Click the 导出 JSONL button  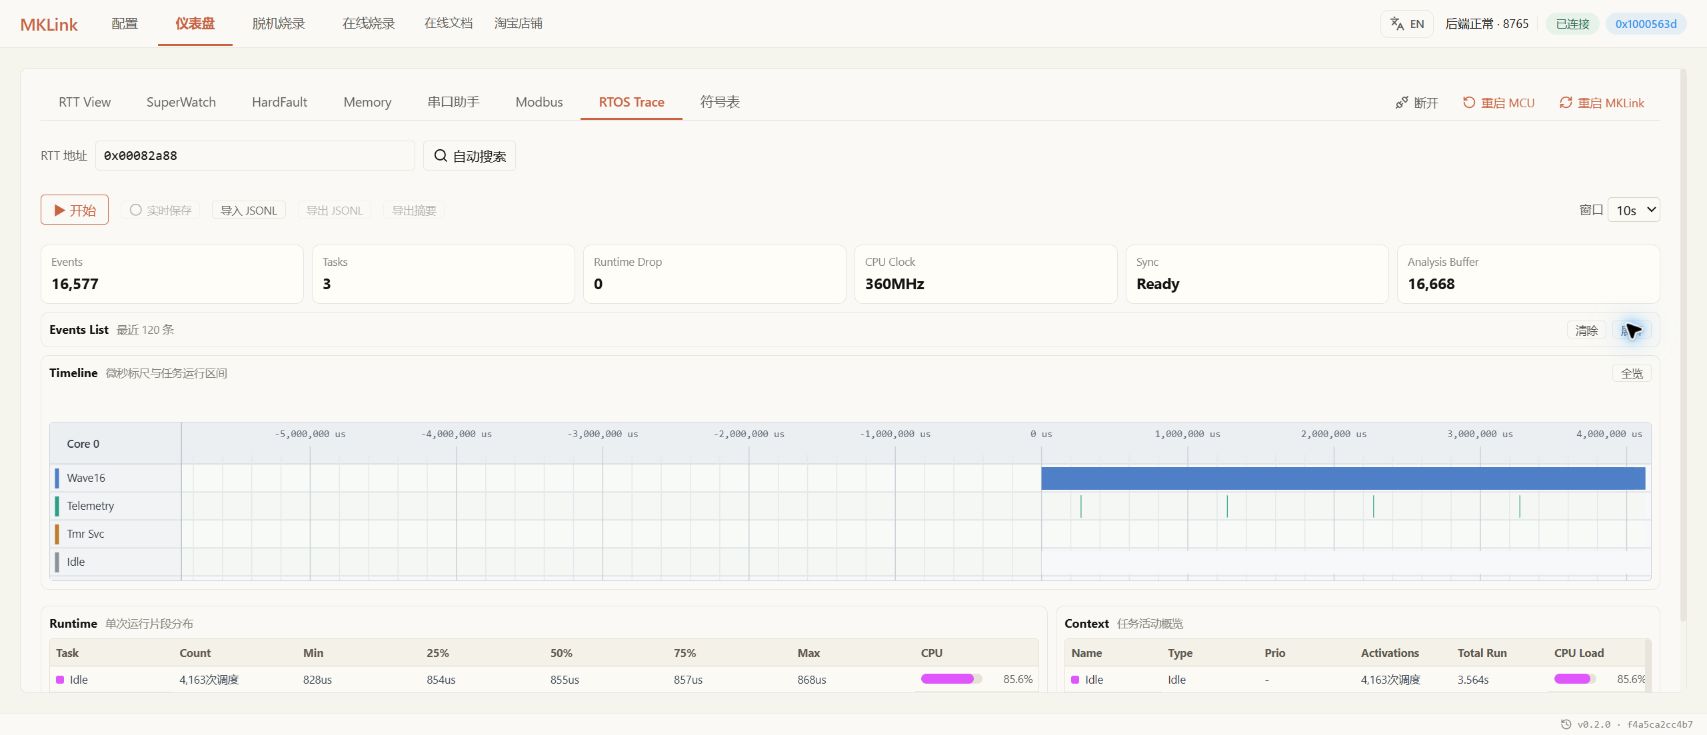click(334, 210)
